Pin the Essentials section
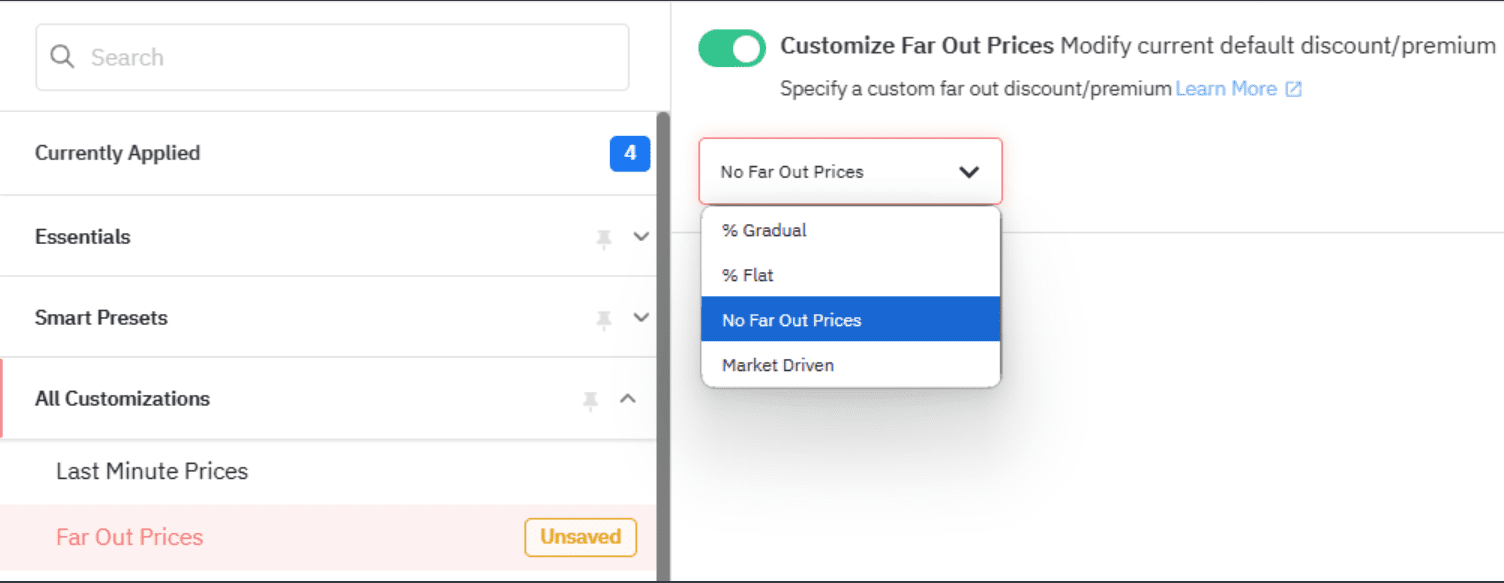Screen dimensions: 1504x583 604,237
